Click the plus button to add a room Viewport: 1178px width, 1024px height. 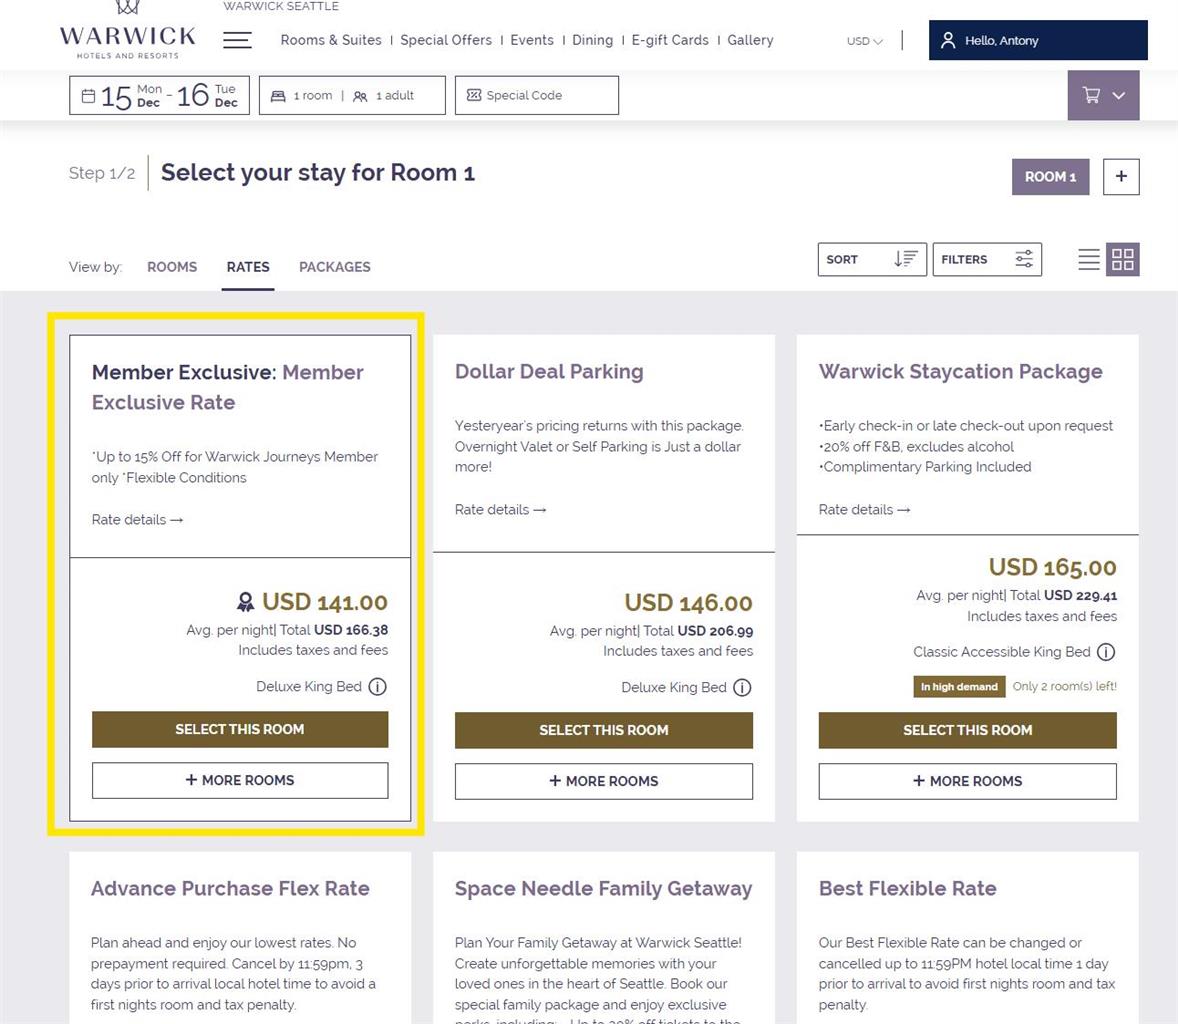click(1121, 177)
